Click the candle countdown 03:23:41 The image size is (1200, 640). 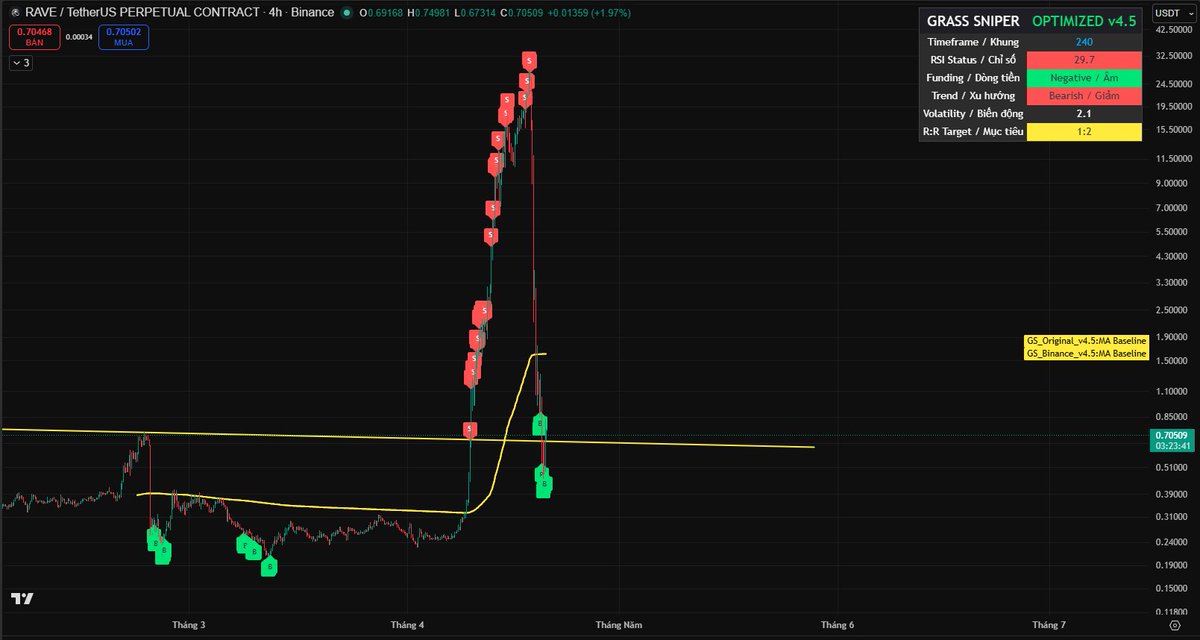pyautogui.click(x=1171, y=448)
